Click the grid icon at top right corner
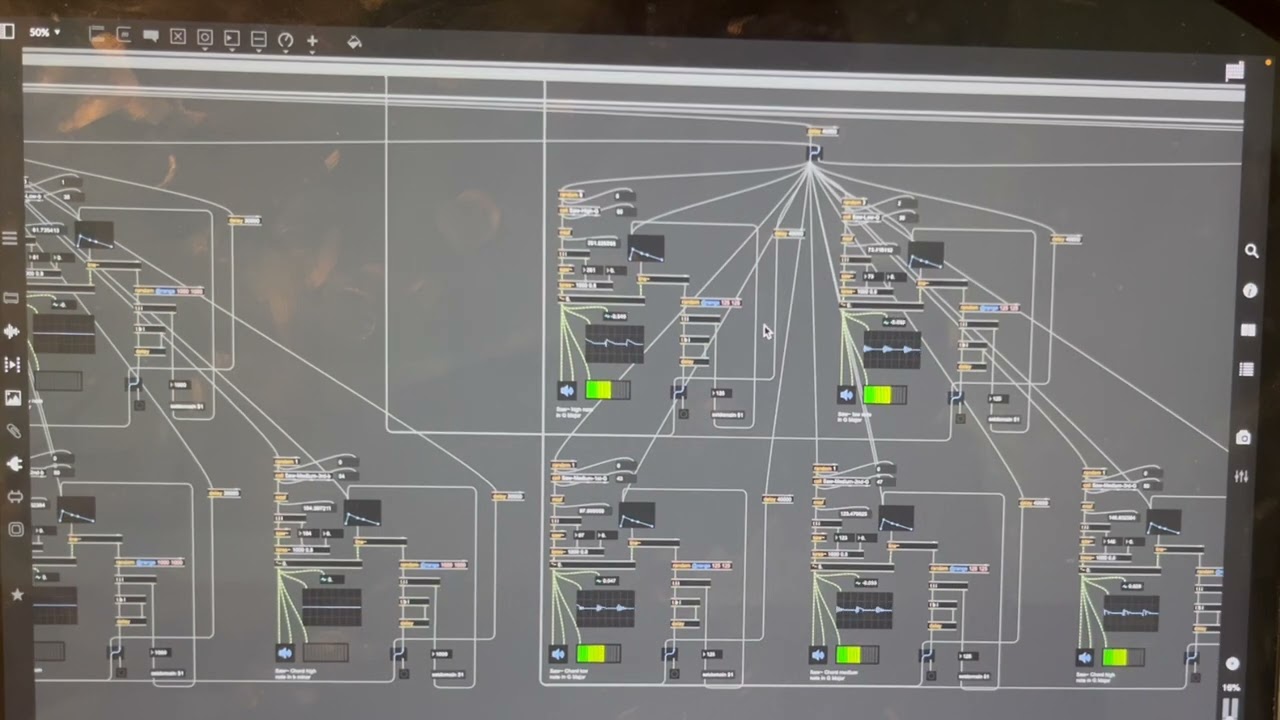This screenshot has height=720, width=1280. pos(1234,71)
